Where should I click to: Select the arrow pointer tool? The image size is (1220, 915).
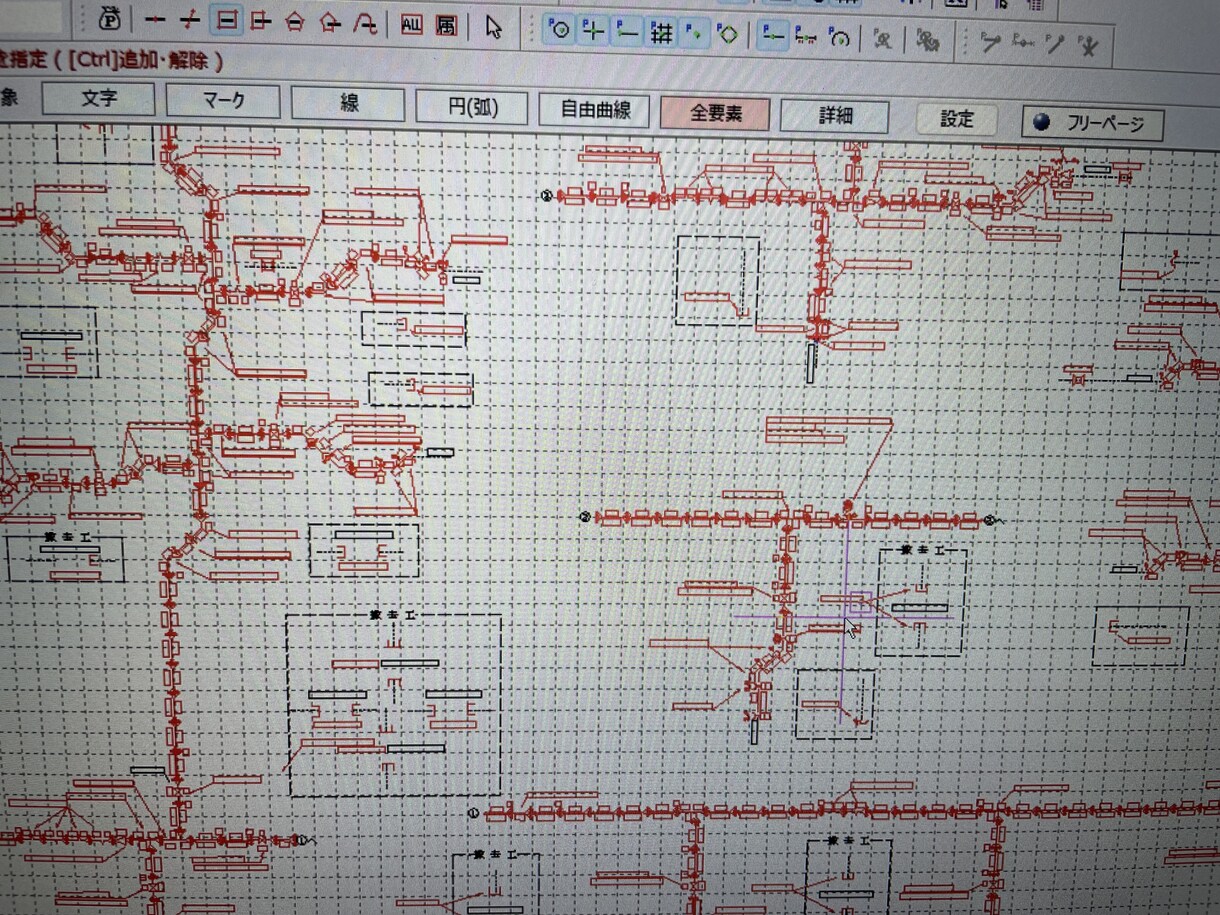(493, 26)
